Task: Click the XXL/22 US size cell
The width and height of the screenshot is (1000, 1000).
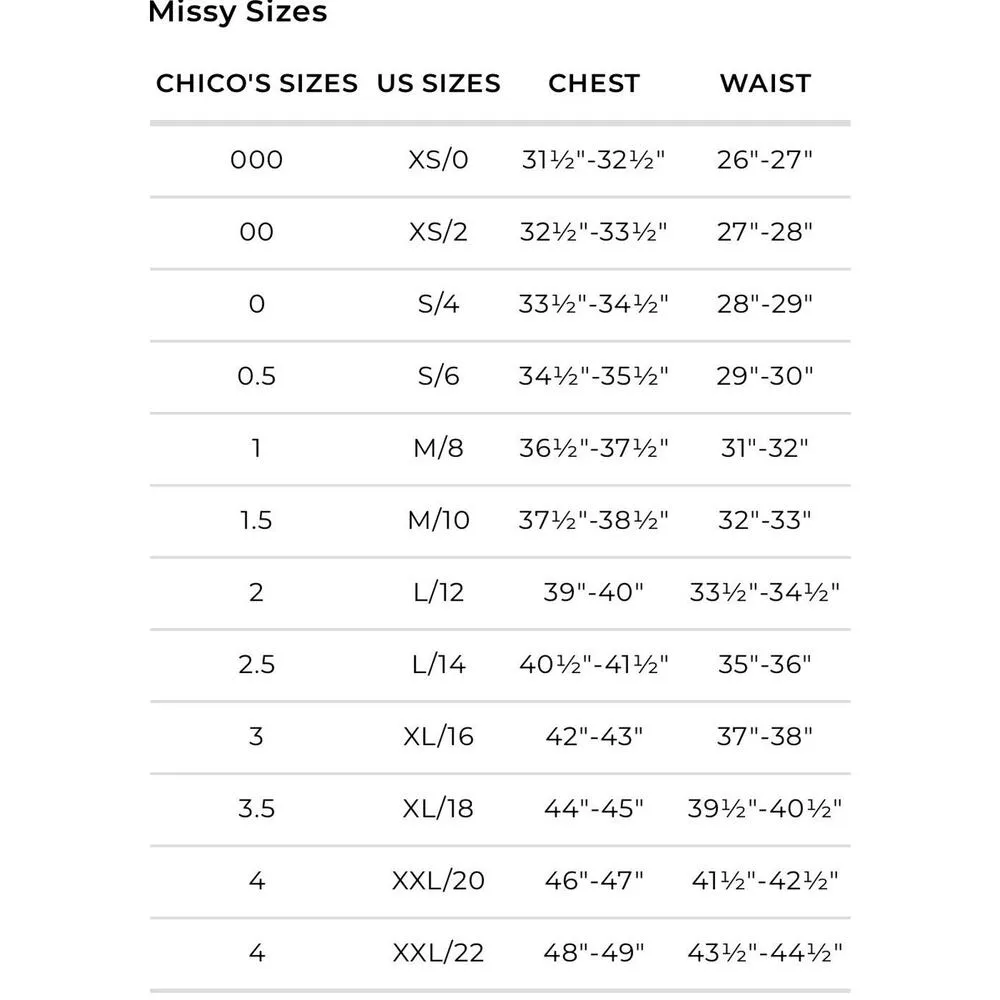Action: (438, 952)
